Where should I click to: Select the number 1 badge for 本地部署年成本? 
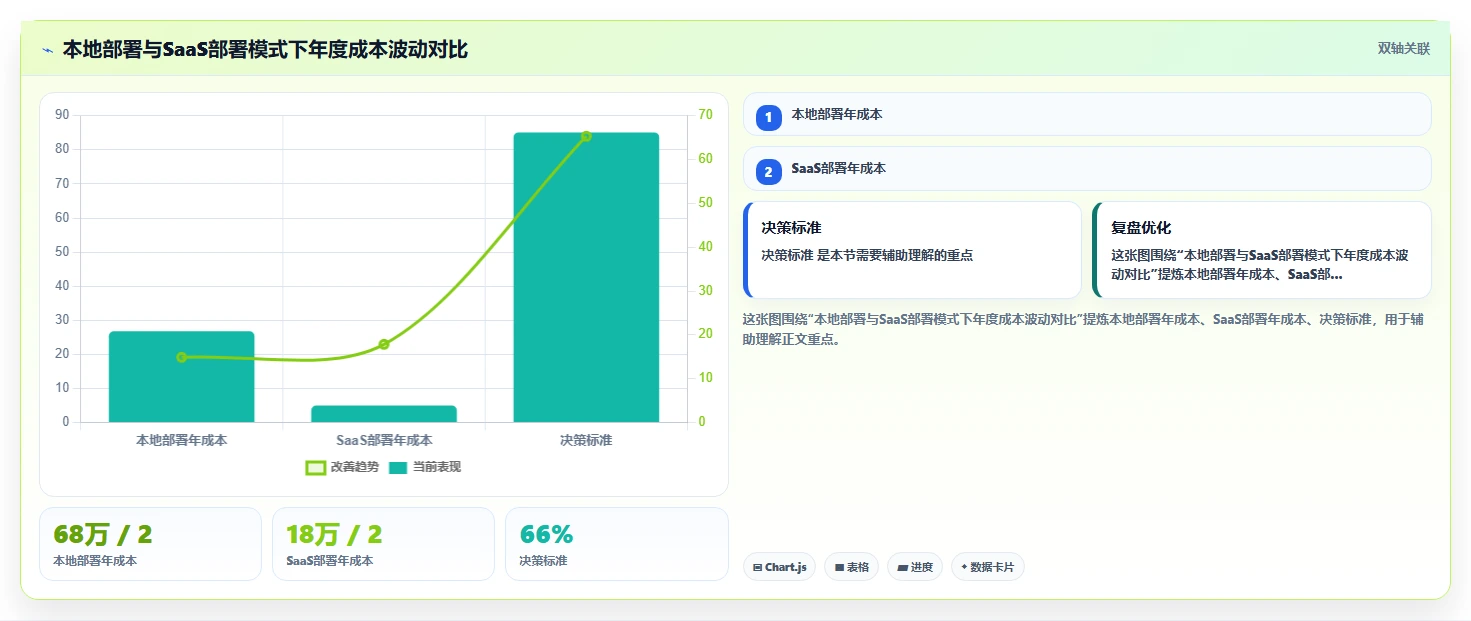coord(768,118)
